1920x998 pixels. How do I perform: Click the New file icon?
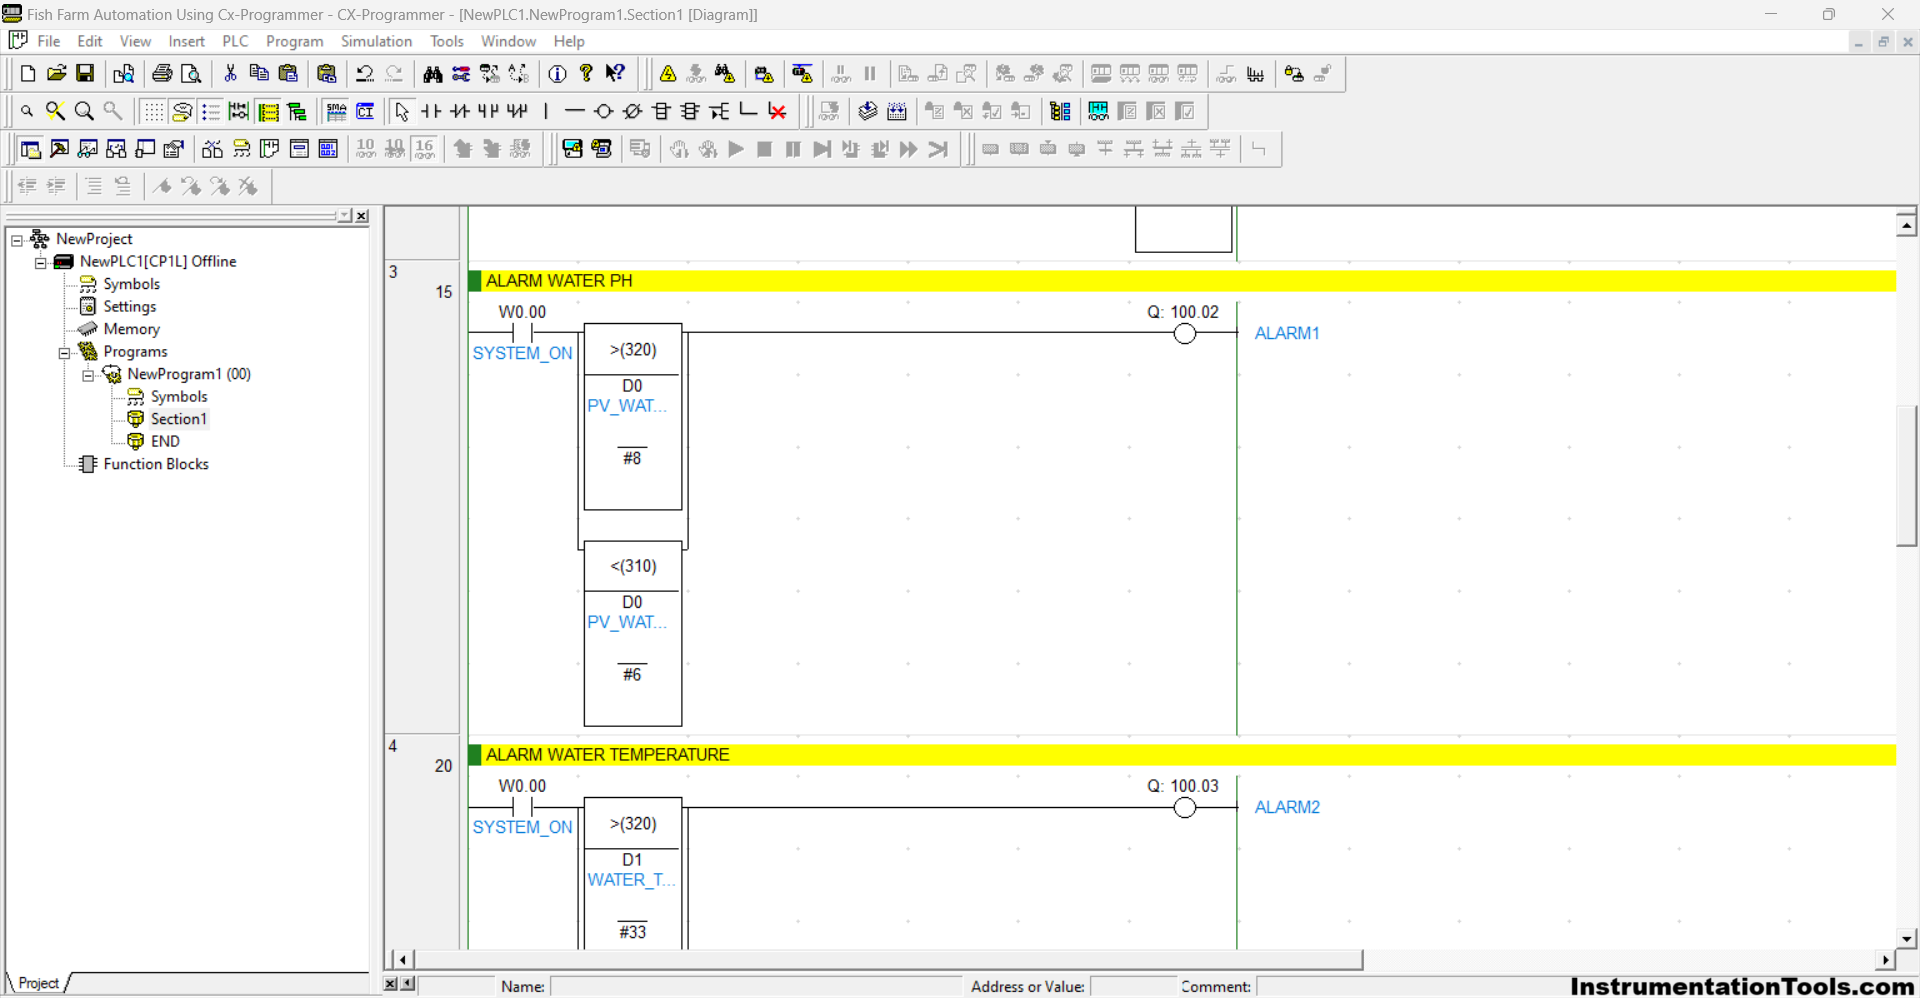pos(28,74)
